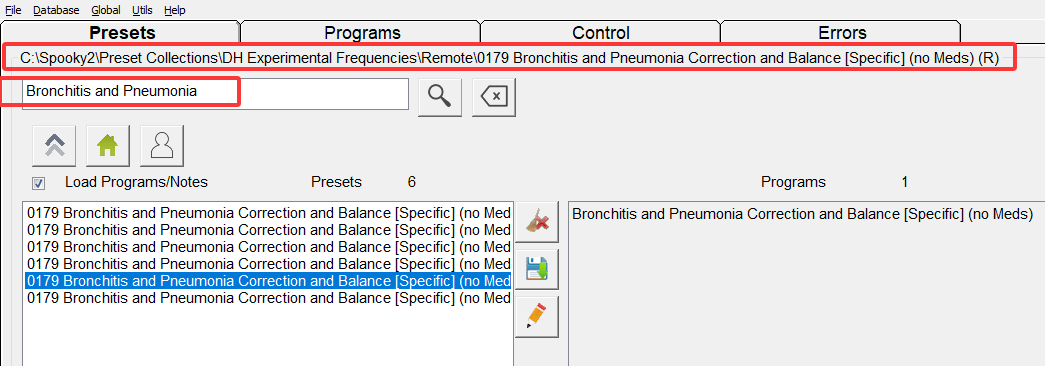Switch to the Programs tab

362,33
